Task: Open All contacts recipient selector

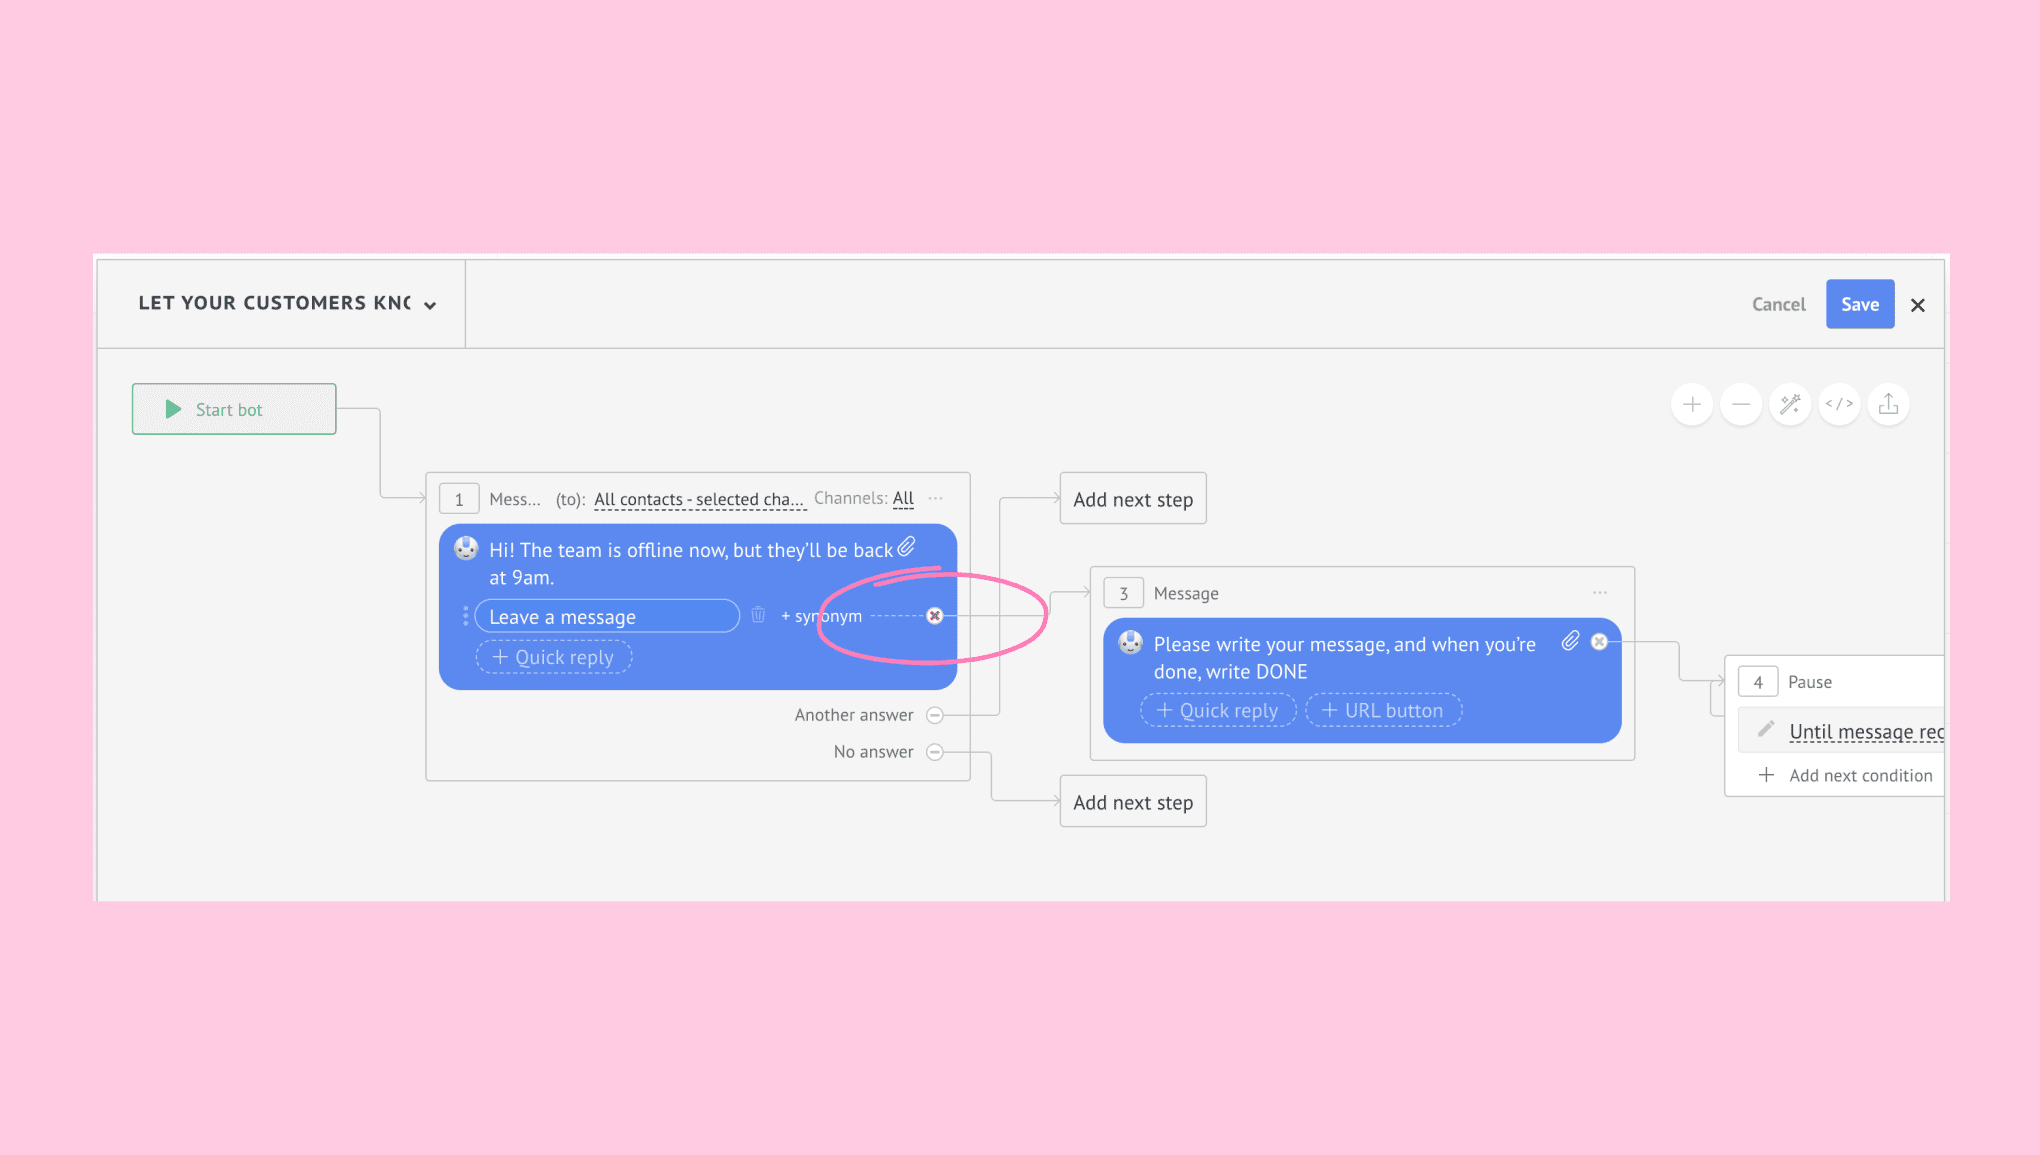Action: pos(699,499)
